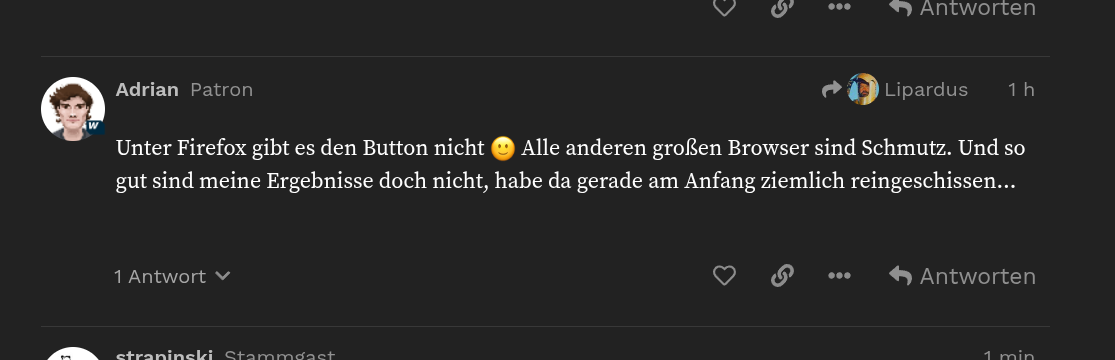1115x360 pixels.
Task: Open more actions ellipsis on Adrian's post
Action: [x=839, y=275]
